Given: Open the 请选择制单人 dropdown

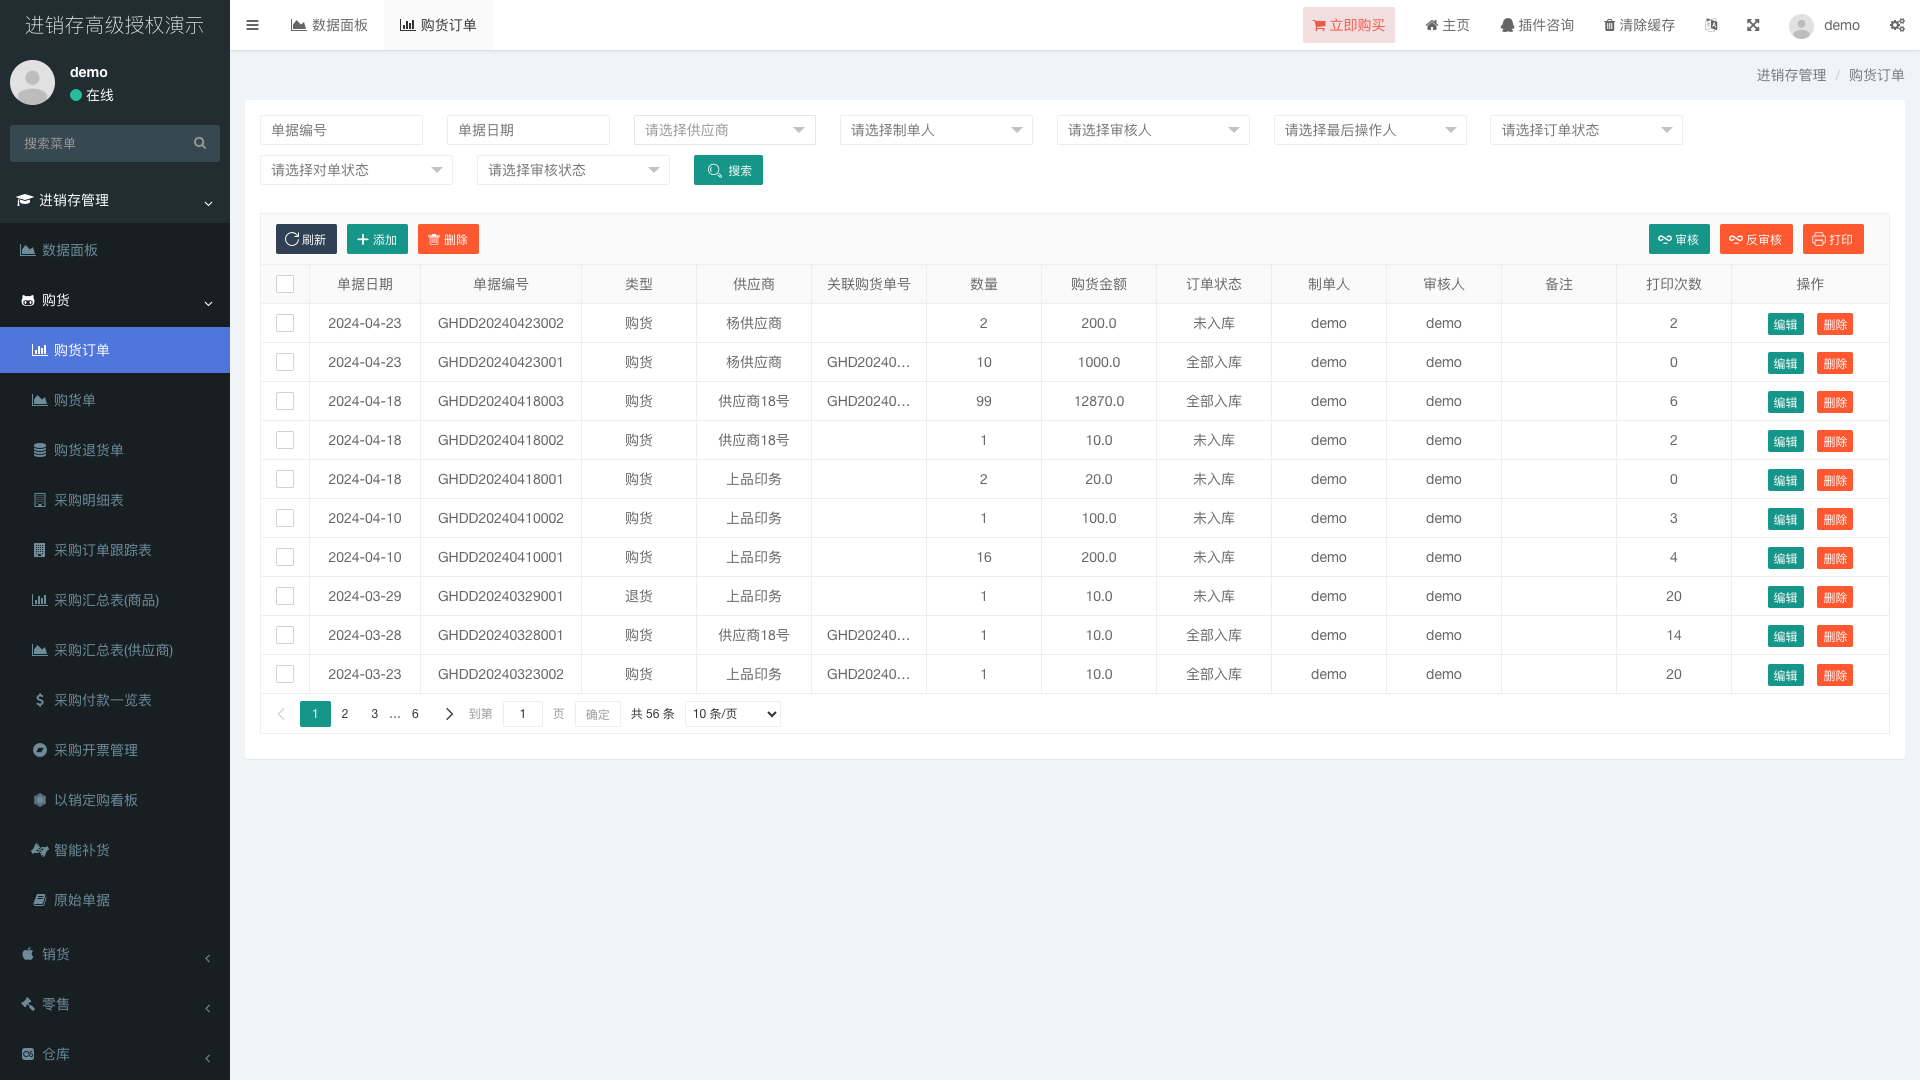Looking at the screenshot, I should (x=936, y=130).
